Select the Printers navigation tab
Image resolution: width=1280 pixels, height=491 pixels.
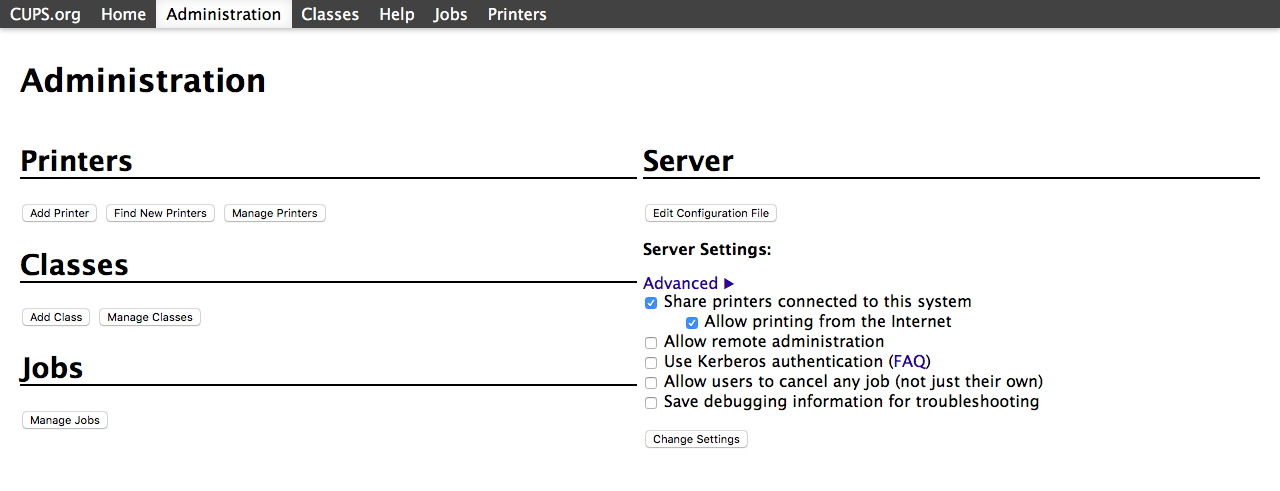[517, 14]
